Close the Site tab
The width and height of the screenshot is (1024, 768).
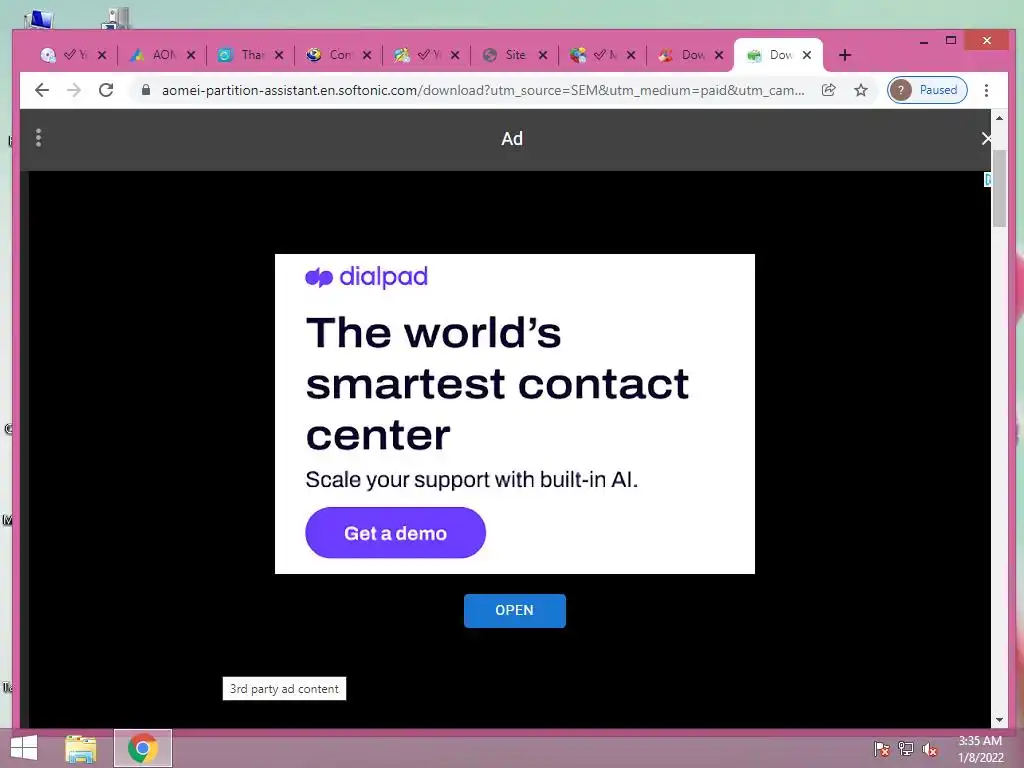543,56
